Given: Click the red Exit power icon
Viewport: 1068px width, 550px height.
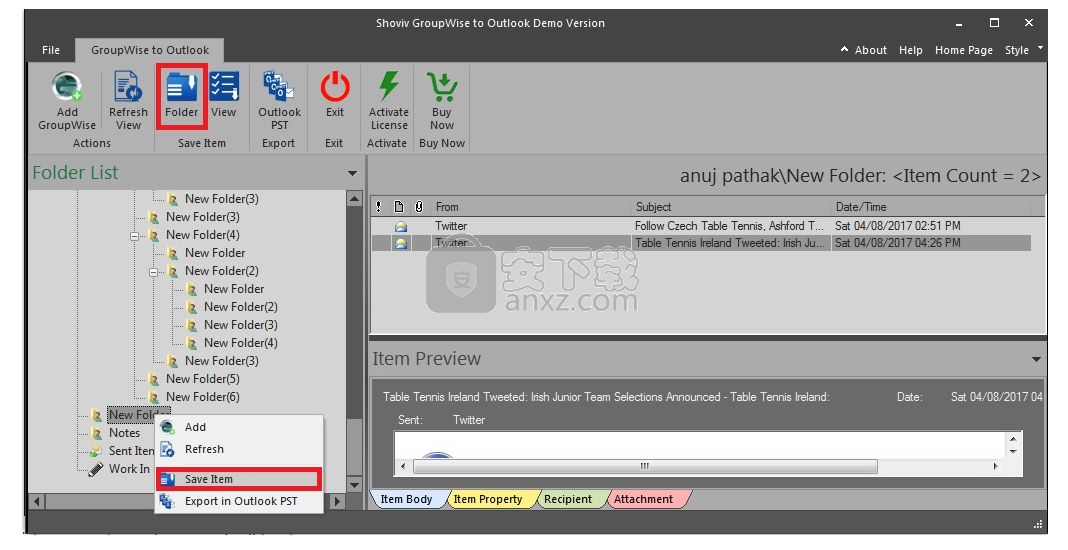Looking at the screenshot, I should (334, 87).
